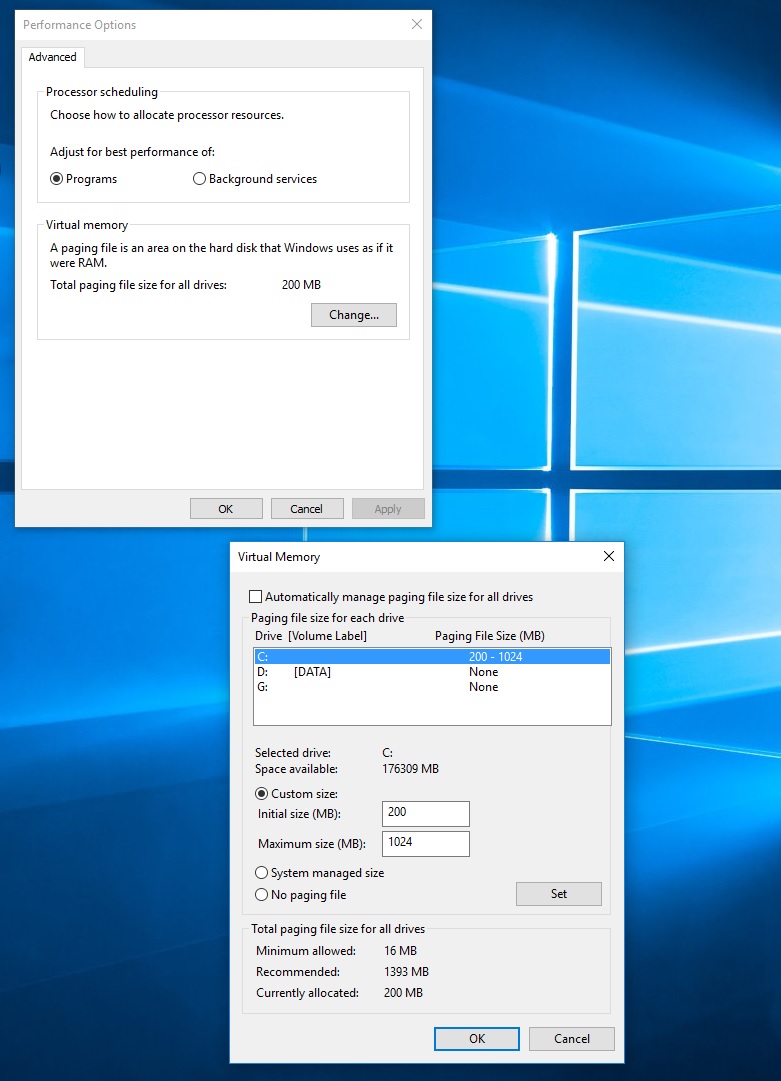
Task: Click Cancel in Virtual Memory dialog
Action: click(571, 1039)
